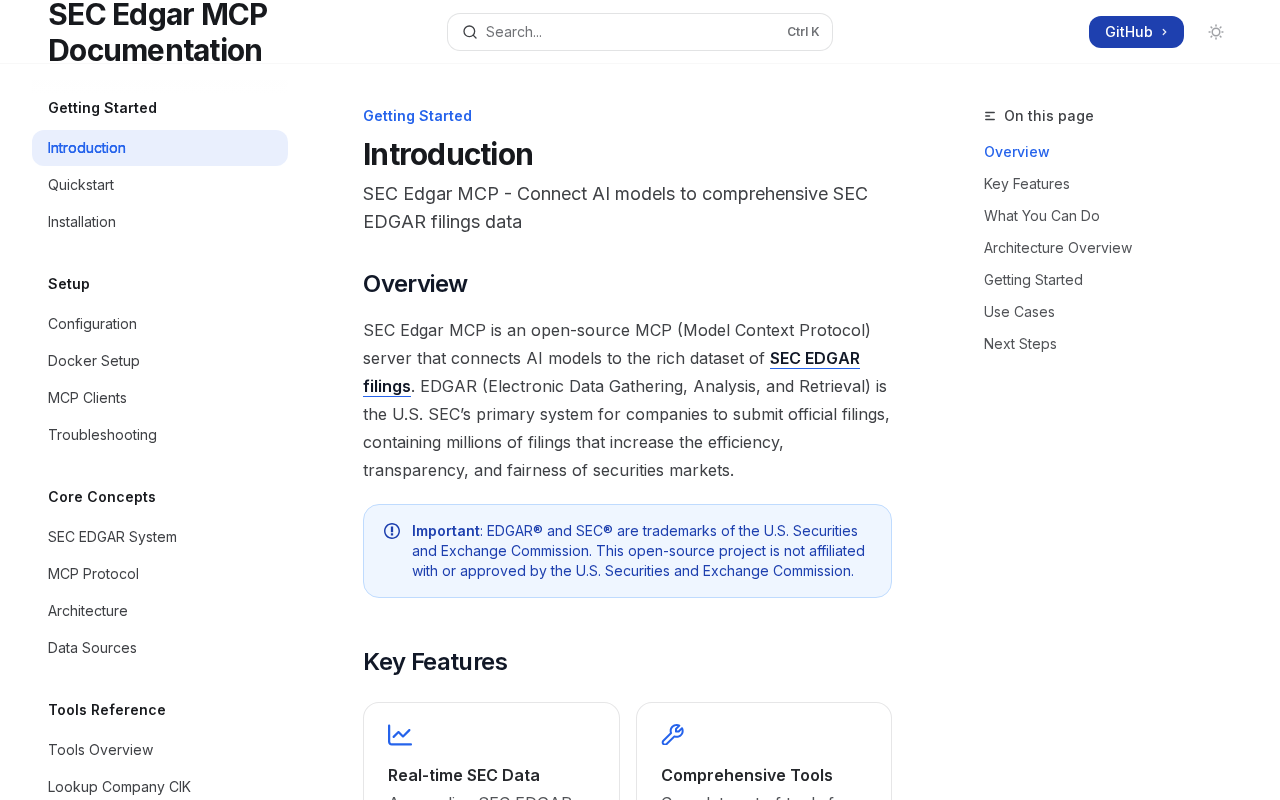
Task: Follow the SEC EDGAR filings link
Action: pyautogui.click(x=814, y=359)
